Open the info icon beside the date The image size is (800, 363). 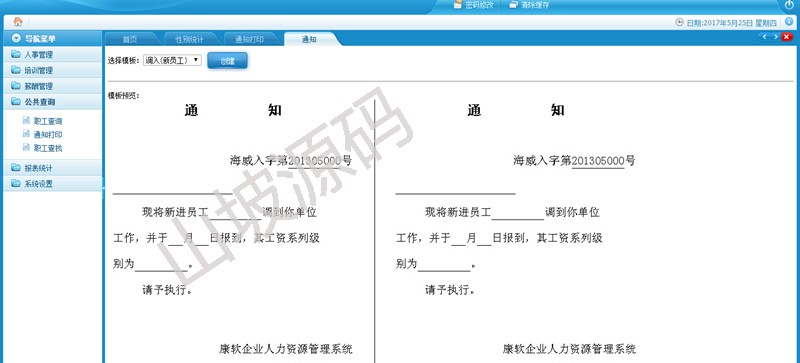tap(789, 21)
